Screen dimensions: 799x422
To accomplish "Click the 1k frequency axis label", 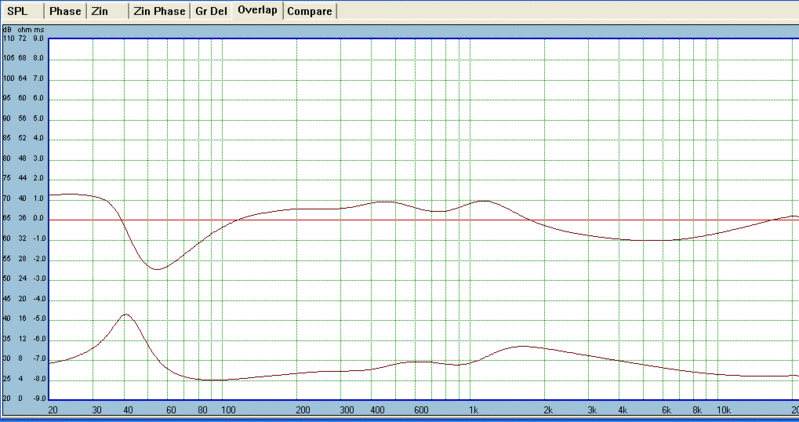I will (x=473, y=410).
